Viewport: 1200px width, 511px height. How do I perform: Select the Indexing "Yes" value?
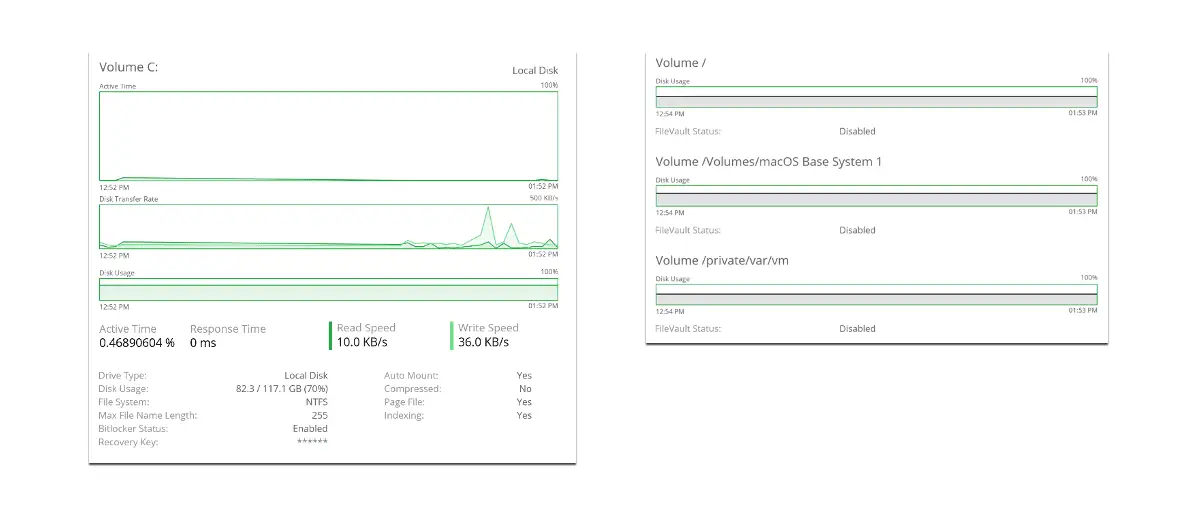pyautogui.click(x=525, y=415)
